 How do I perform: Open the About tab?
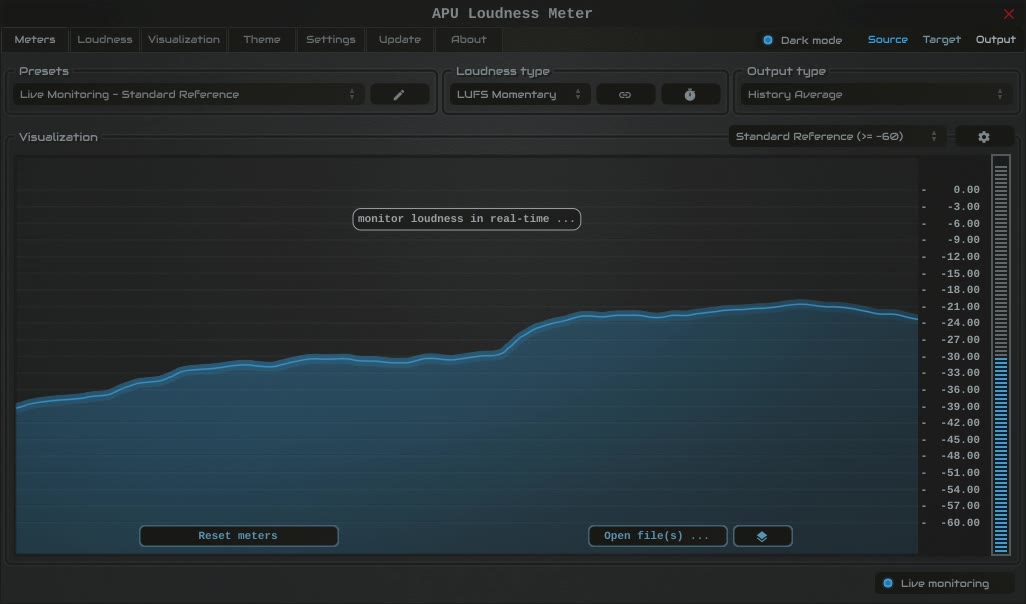coord(469,39)
